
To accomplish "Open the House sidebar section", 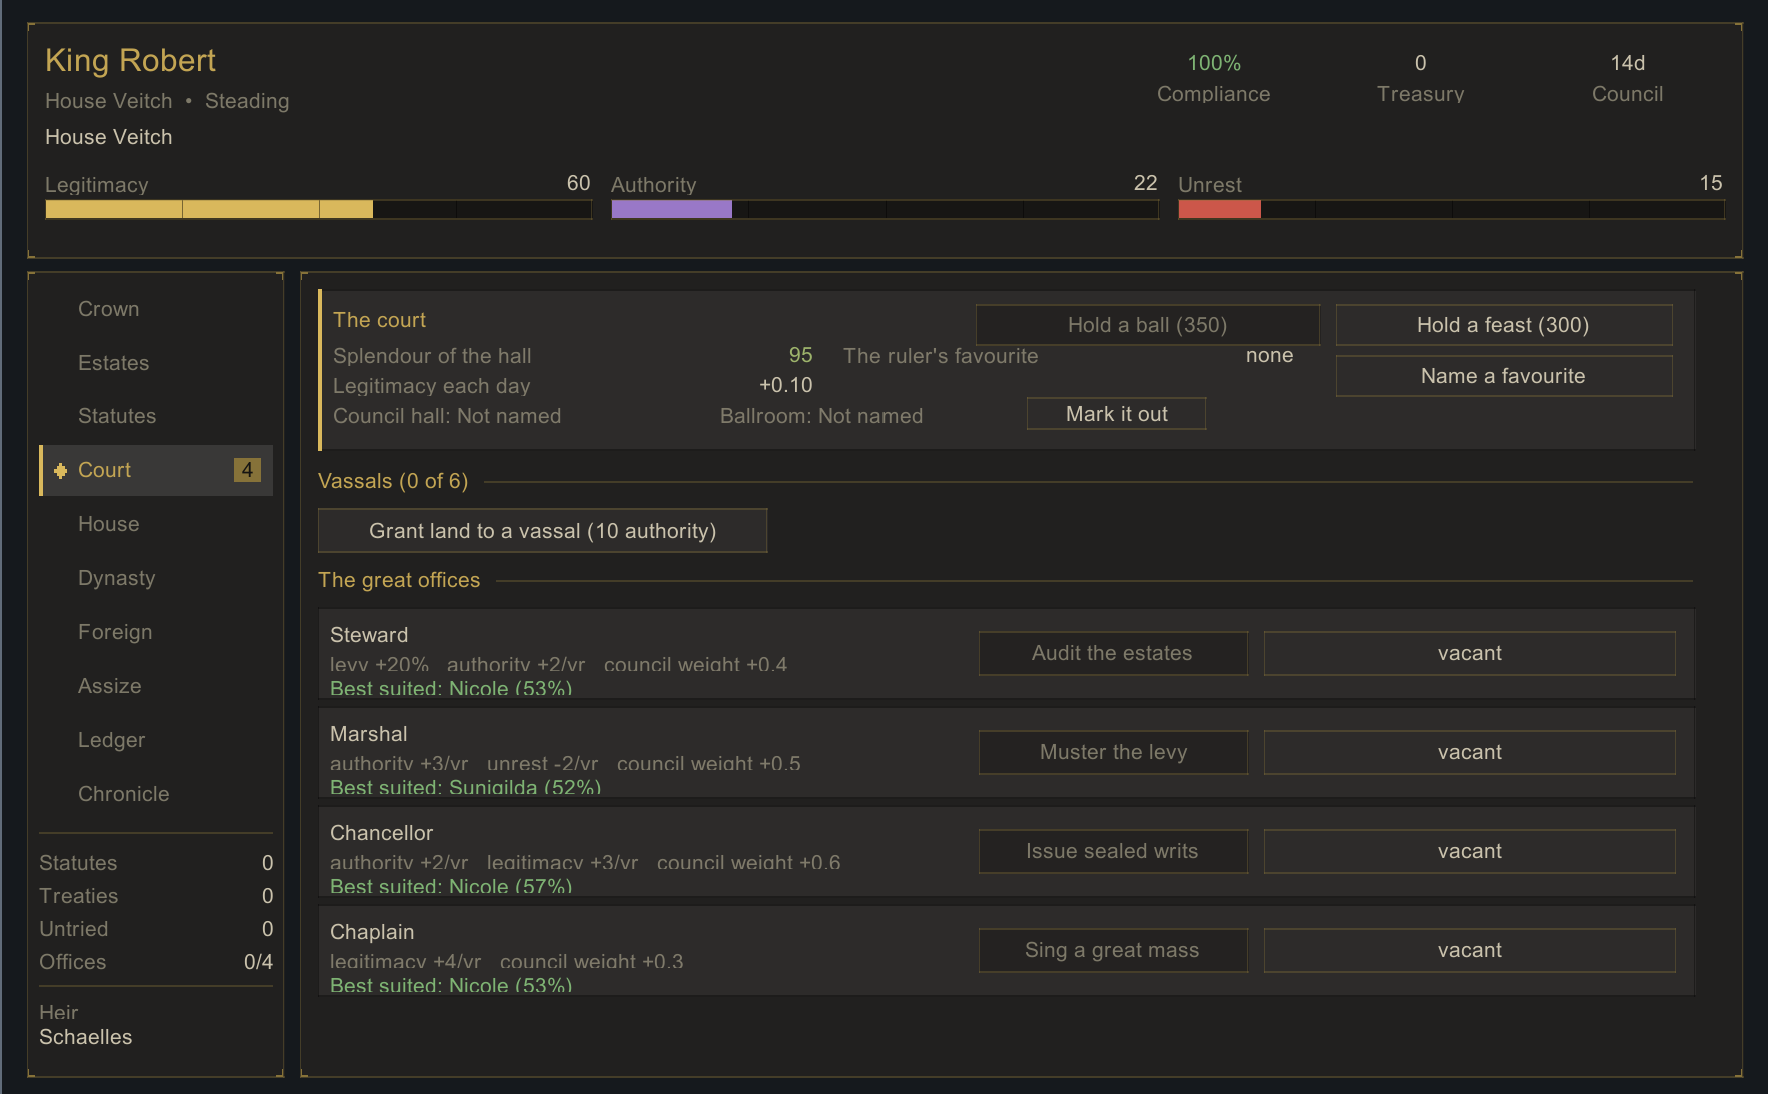I will (x=155, y=524).
